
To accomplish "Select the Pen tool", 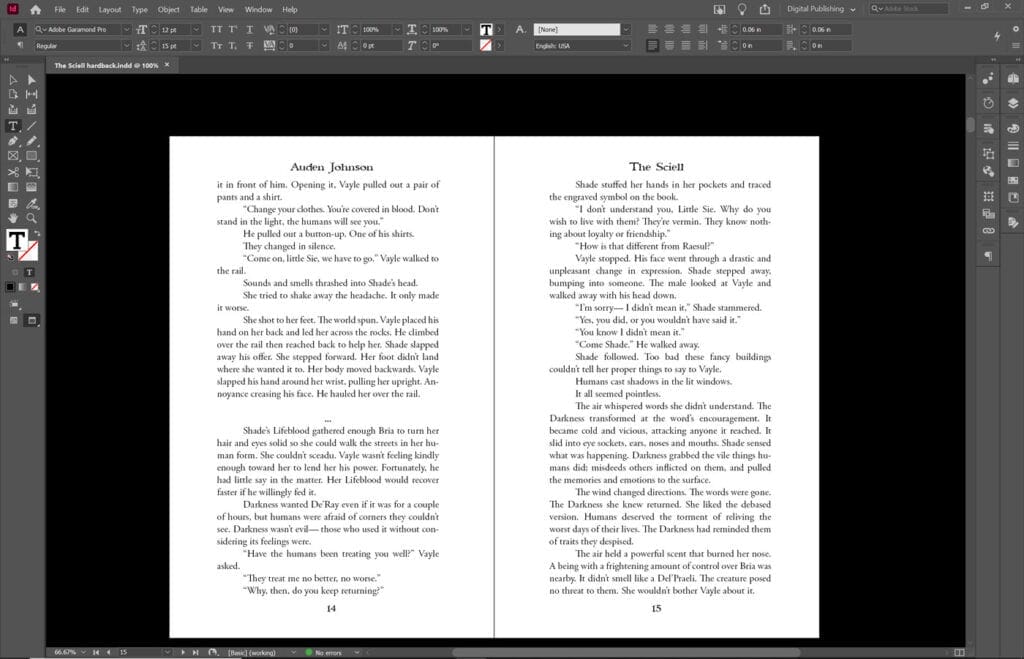I will [x=13, y=140].
